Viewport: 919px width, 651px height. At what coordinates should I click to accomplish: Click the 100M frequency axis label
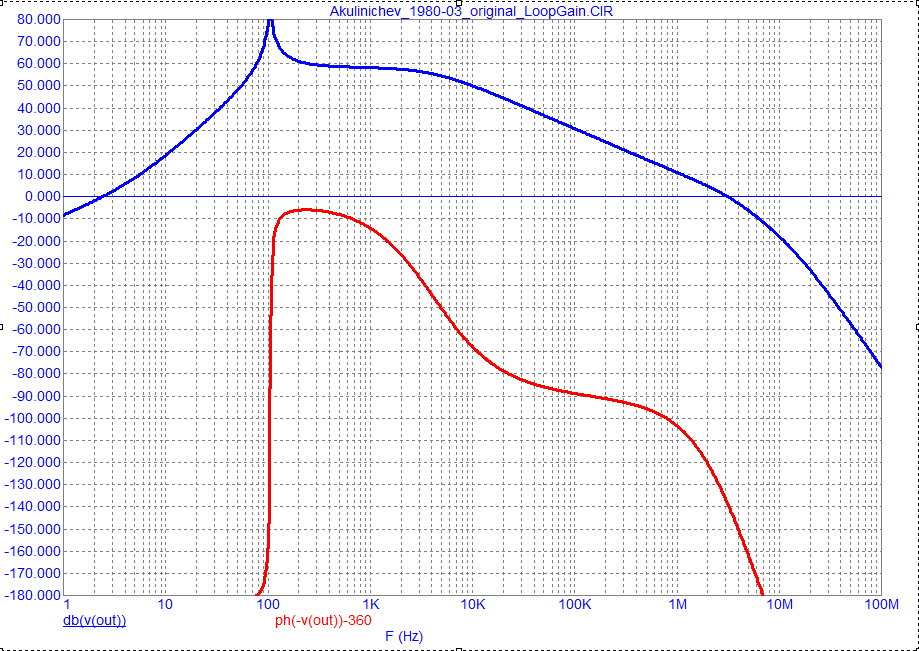point(880,604)
